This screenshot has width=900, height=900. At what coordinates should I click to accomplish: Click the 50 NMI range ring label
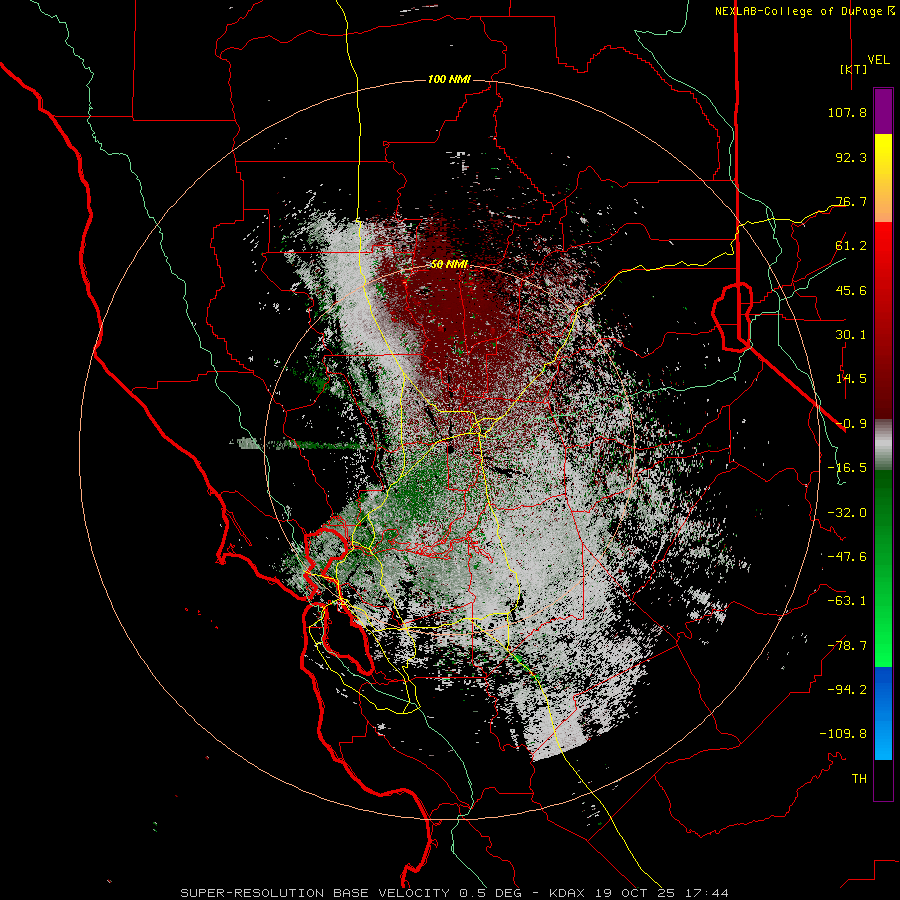click(449, 265)
